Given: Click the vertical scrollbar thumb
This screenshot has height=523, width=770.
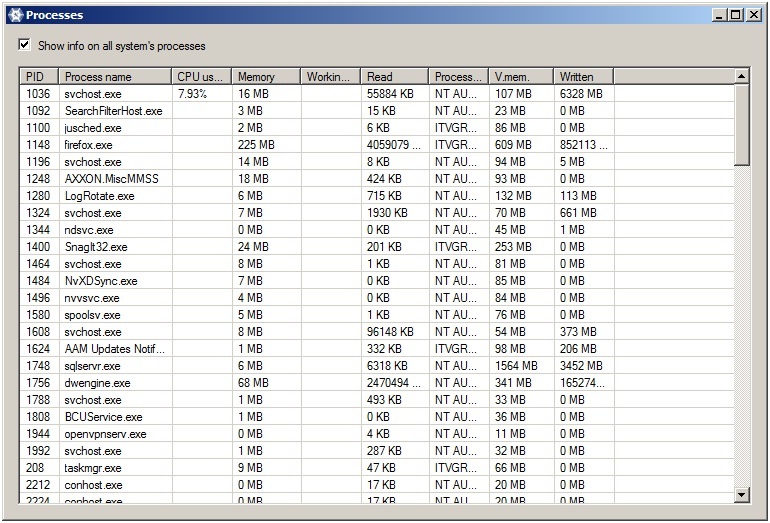Looking at the screenshot, I should coord(741,124).
